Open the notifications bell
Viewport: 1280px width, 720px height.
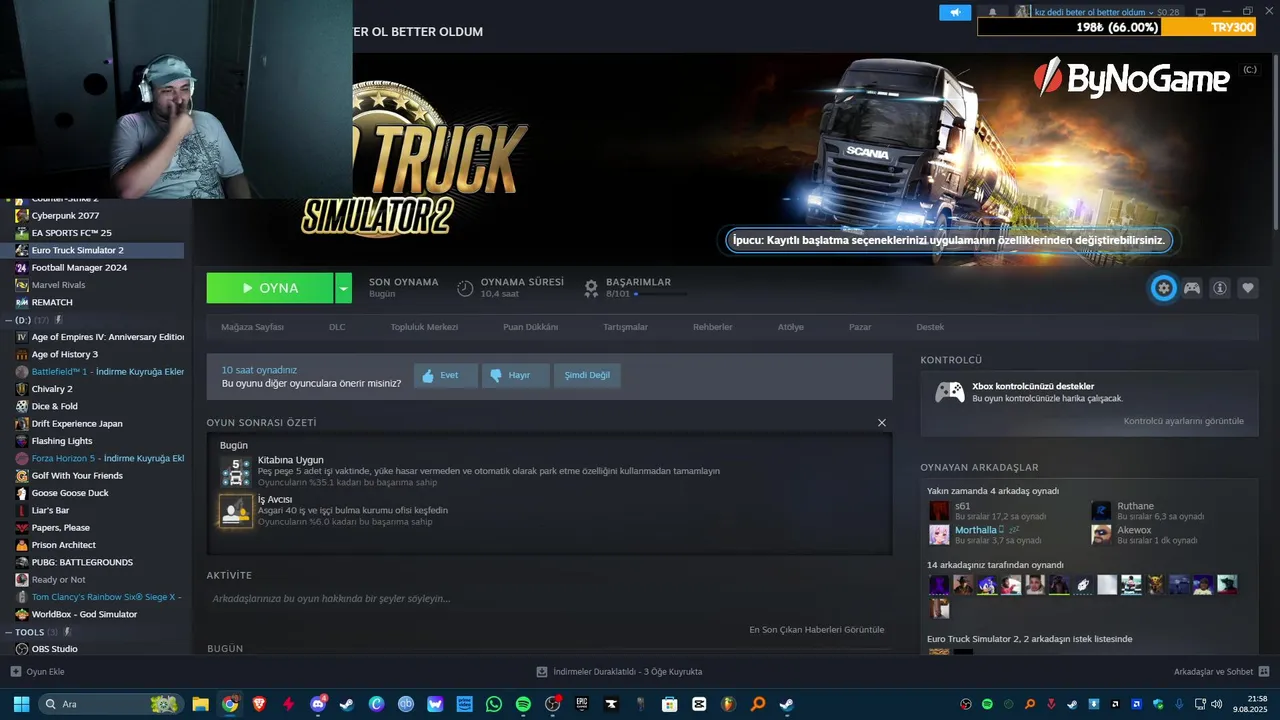tap(992, 12)
